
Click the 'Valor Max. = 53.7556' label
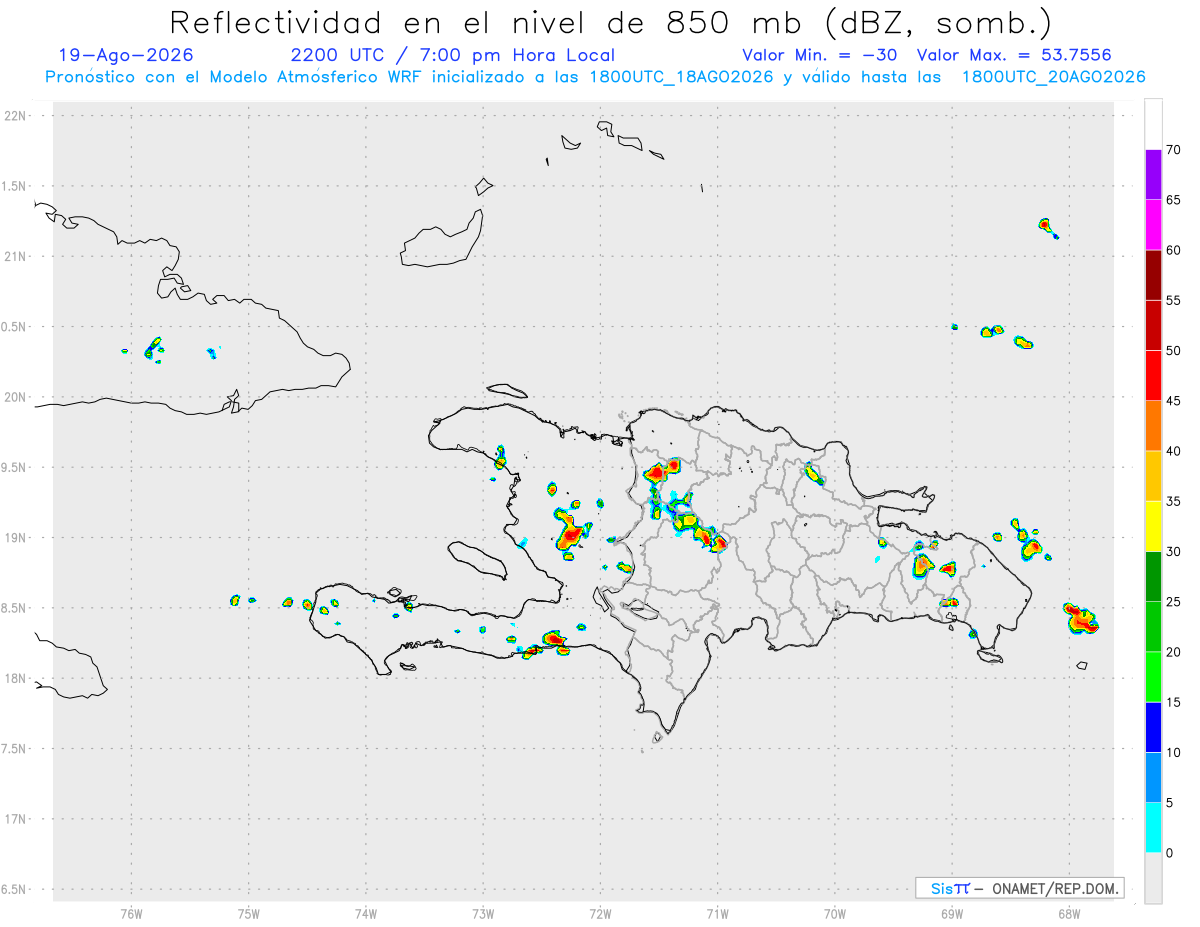coord(1014,55)
